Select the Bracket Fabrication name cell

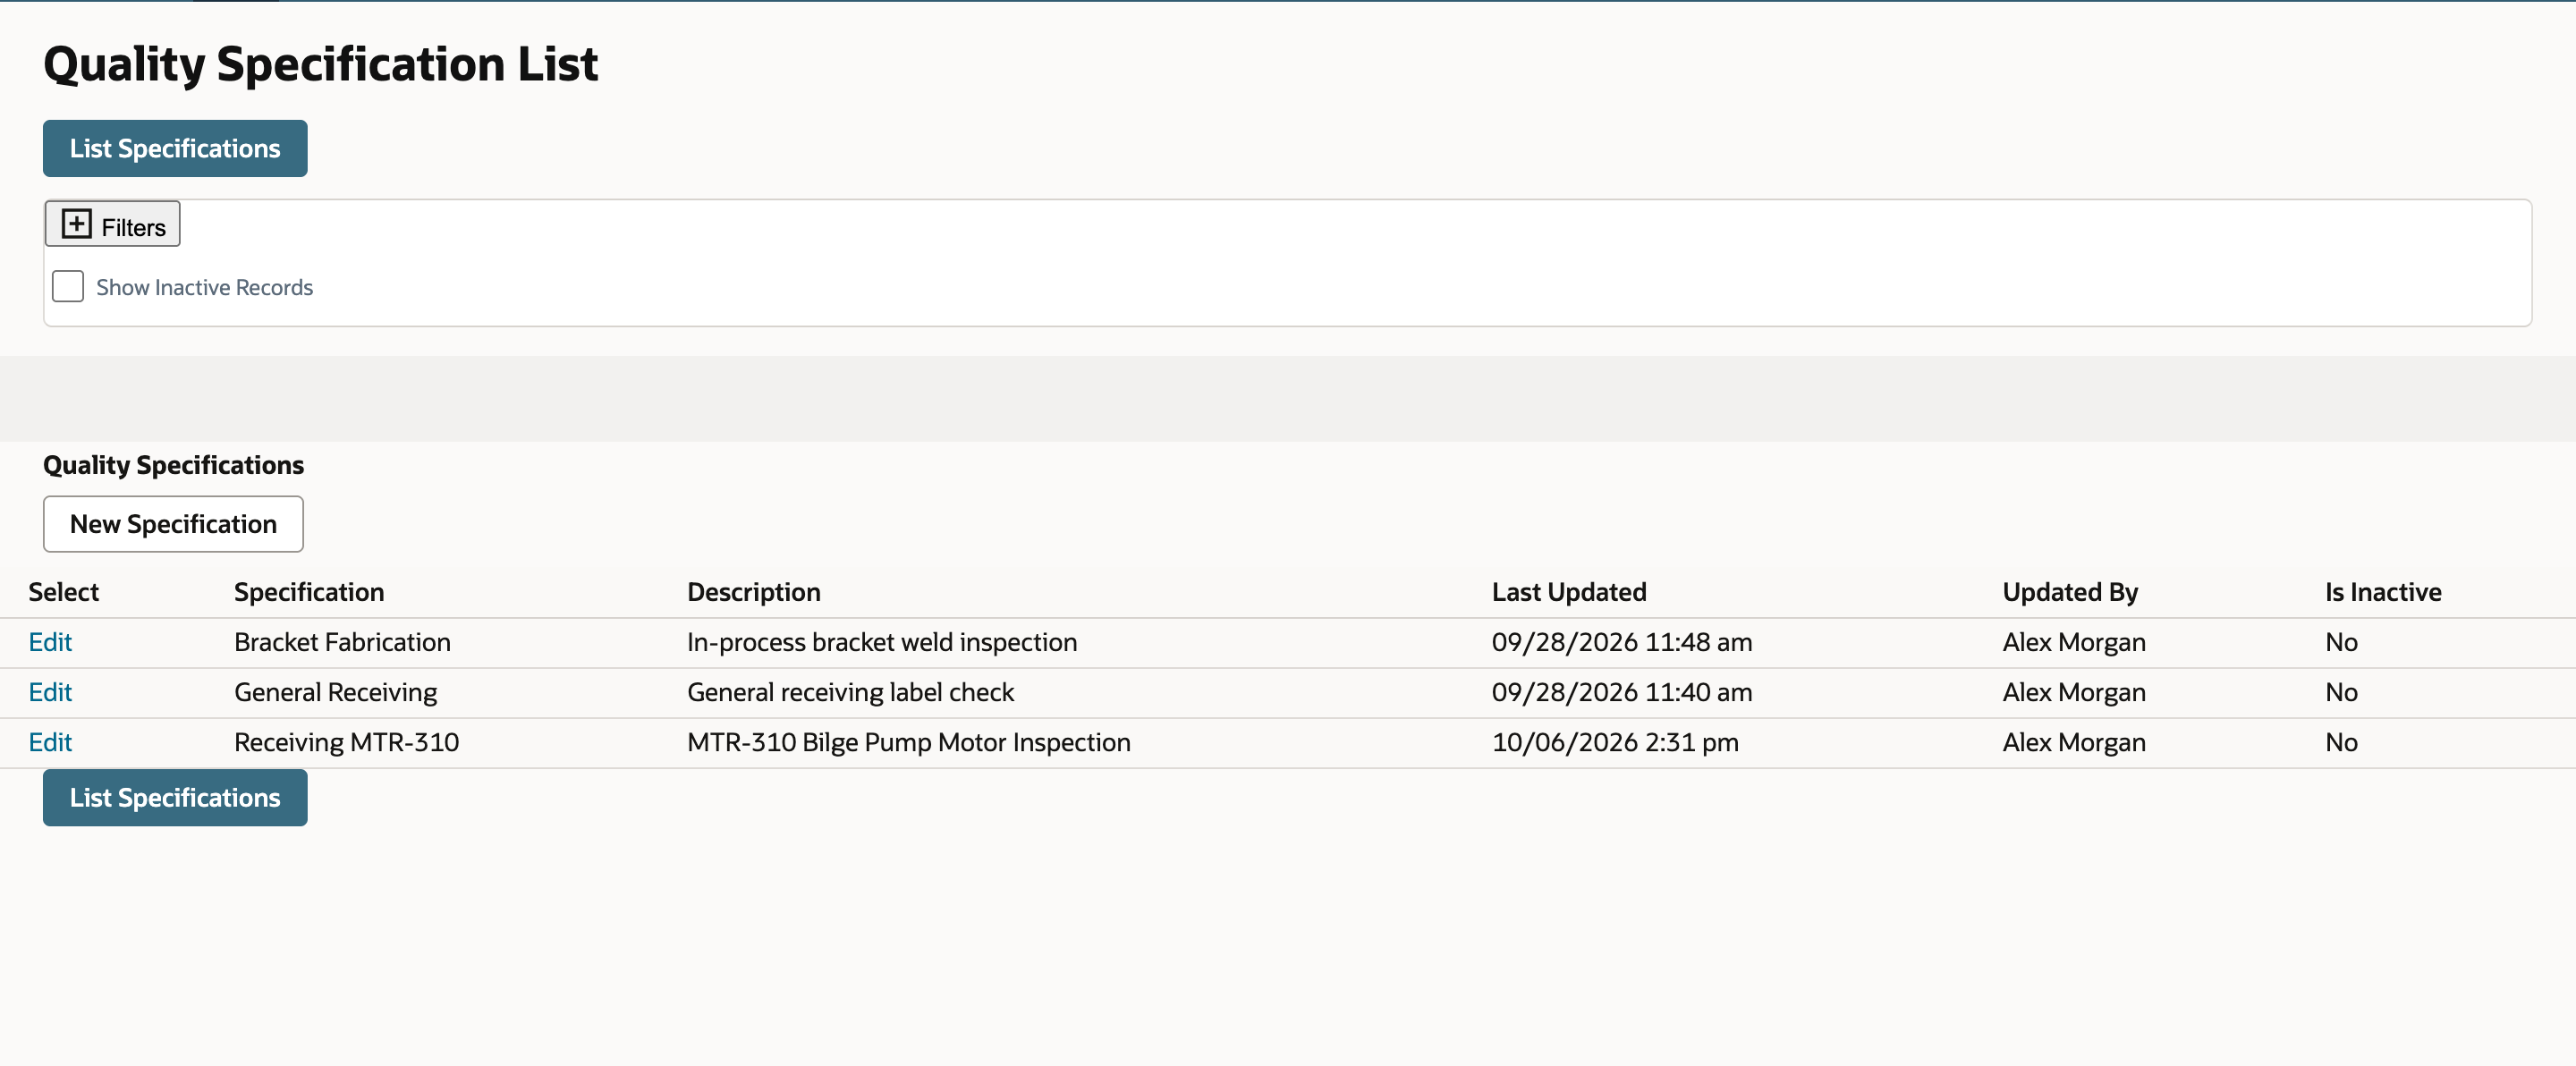[342, 642]
